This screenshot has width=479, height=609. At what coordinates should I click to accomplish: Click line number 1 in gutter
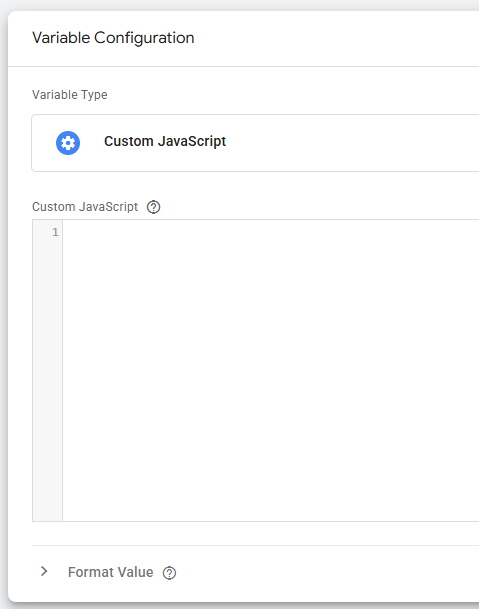[55, 232]
